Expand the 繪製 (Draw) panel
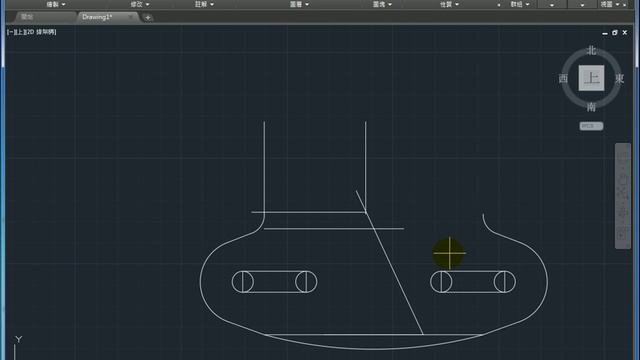This screenshot has width=640, height=360. point(56,4)
